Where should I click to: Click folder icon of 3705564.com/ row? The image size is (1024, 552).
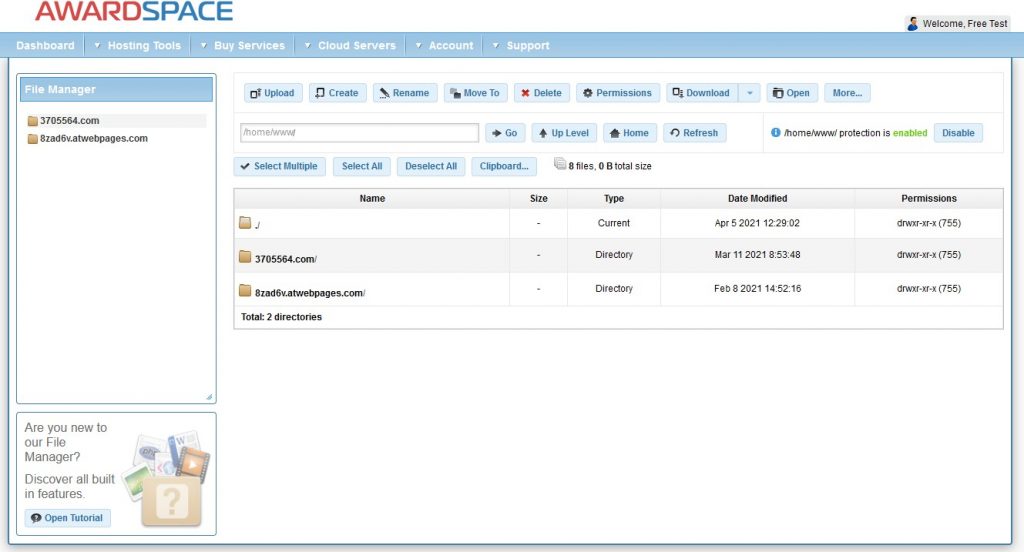coord(245,256)
